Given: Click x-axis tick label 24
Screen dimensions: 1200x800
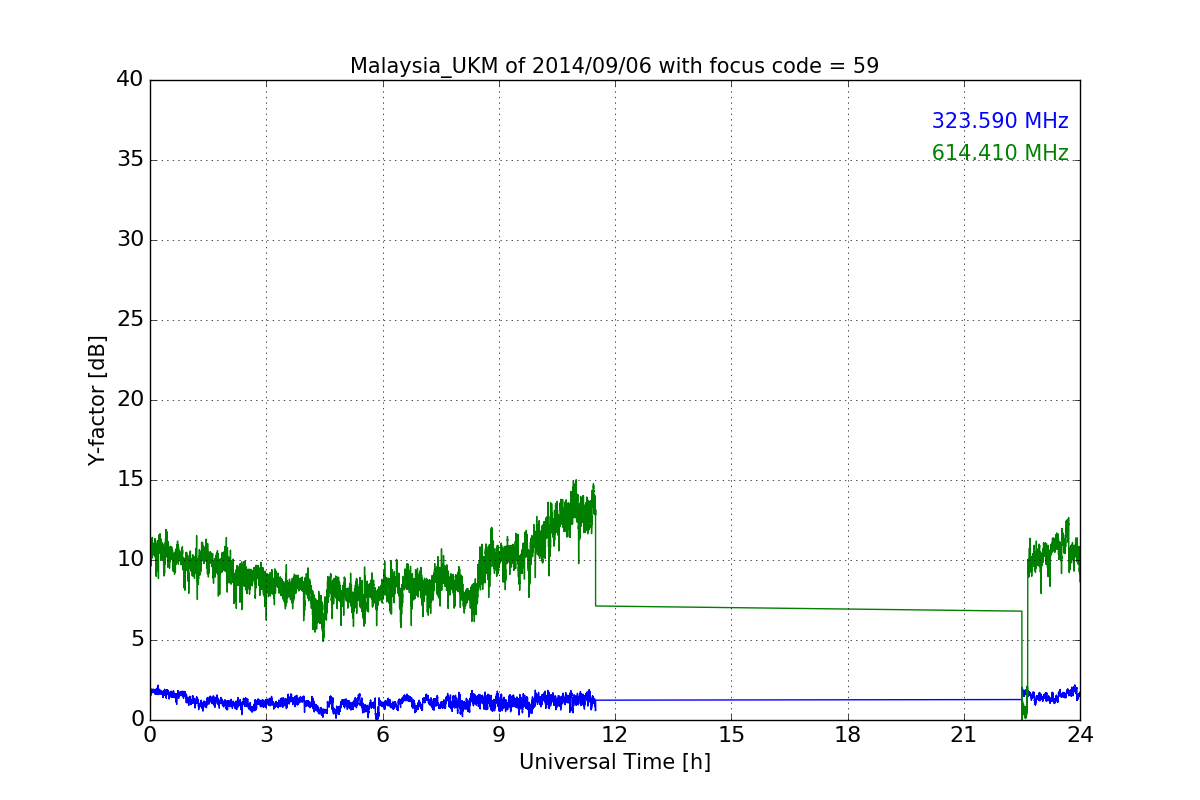Looking at the screenshot, I should coord(1080,735).
